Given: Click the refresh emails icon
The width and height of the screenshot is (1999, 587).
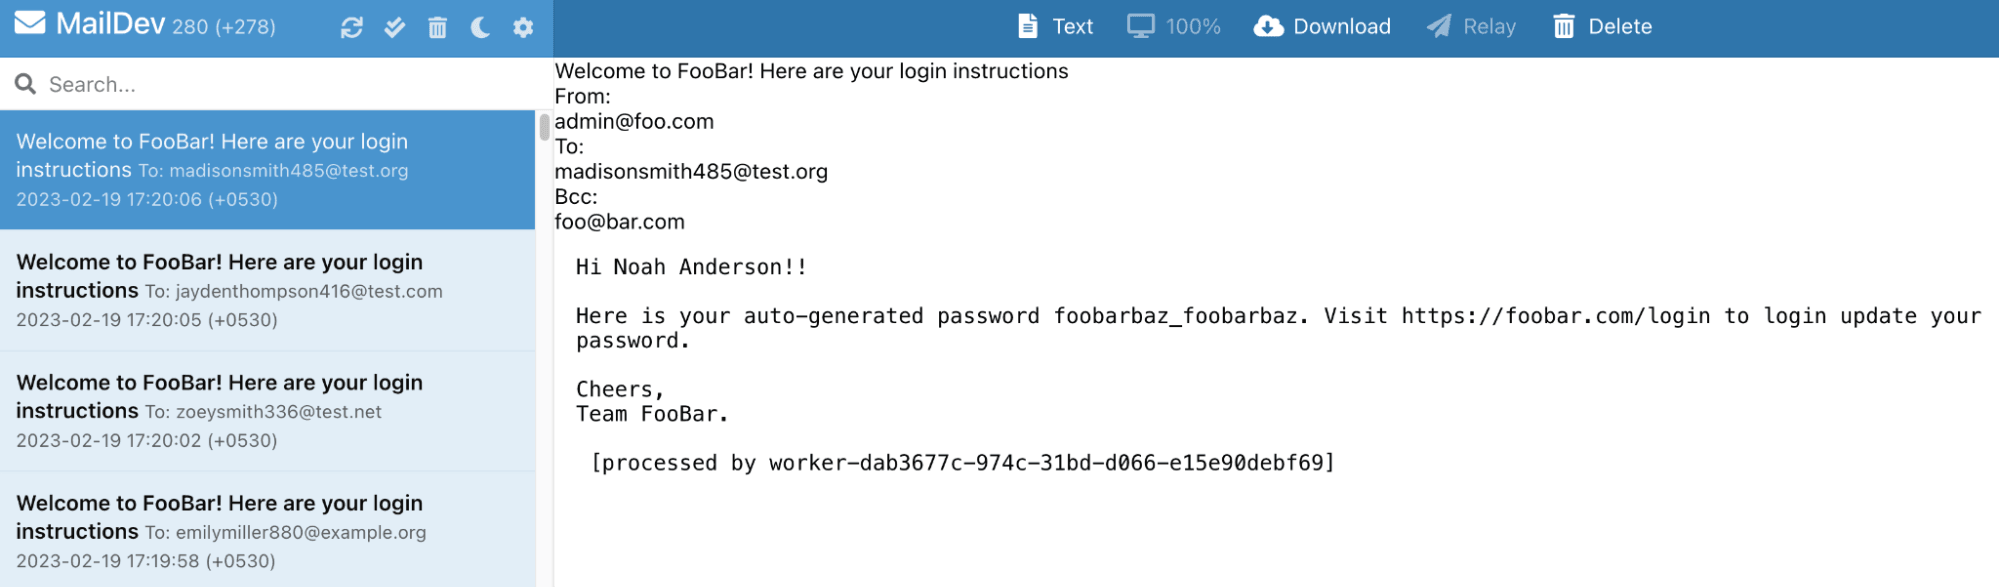Looking at the screenshot, I should 351,27.
